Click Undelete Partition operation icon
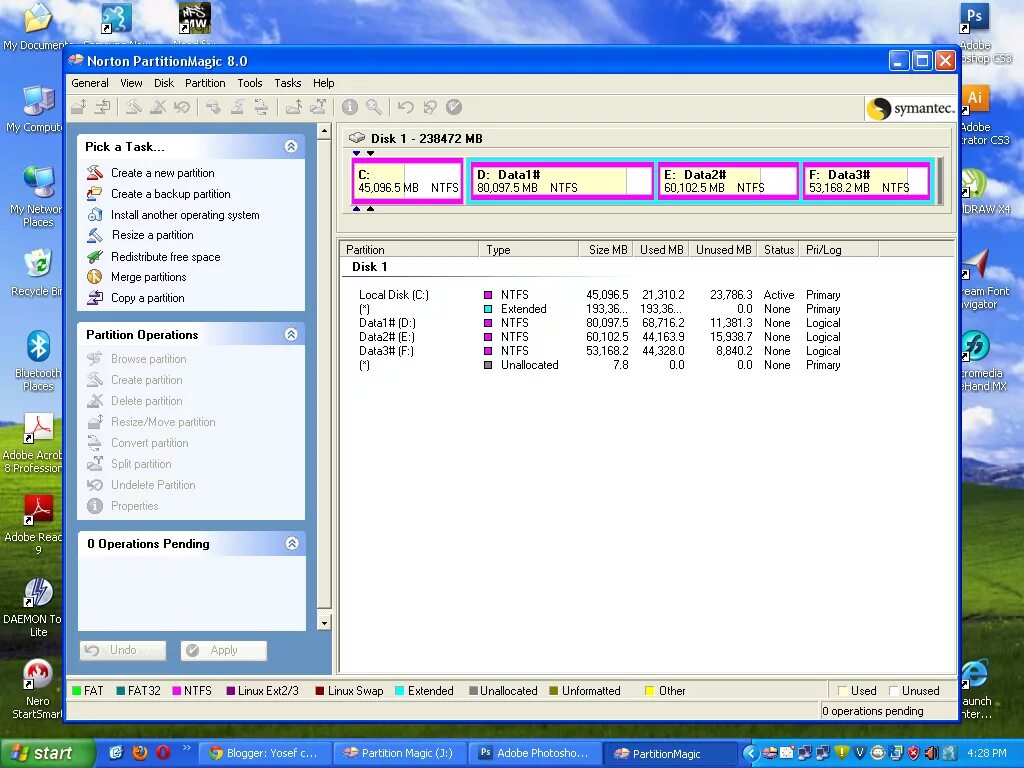1024x768 pixels. [x=95, y=485]
